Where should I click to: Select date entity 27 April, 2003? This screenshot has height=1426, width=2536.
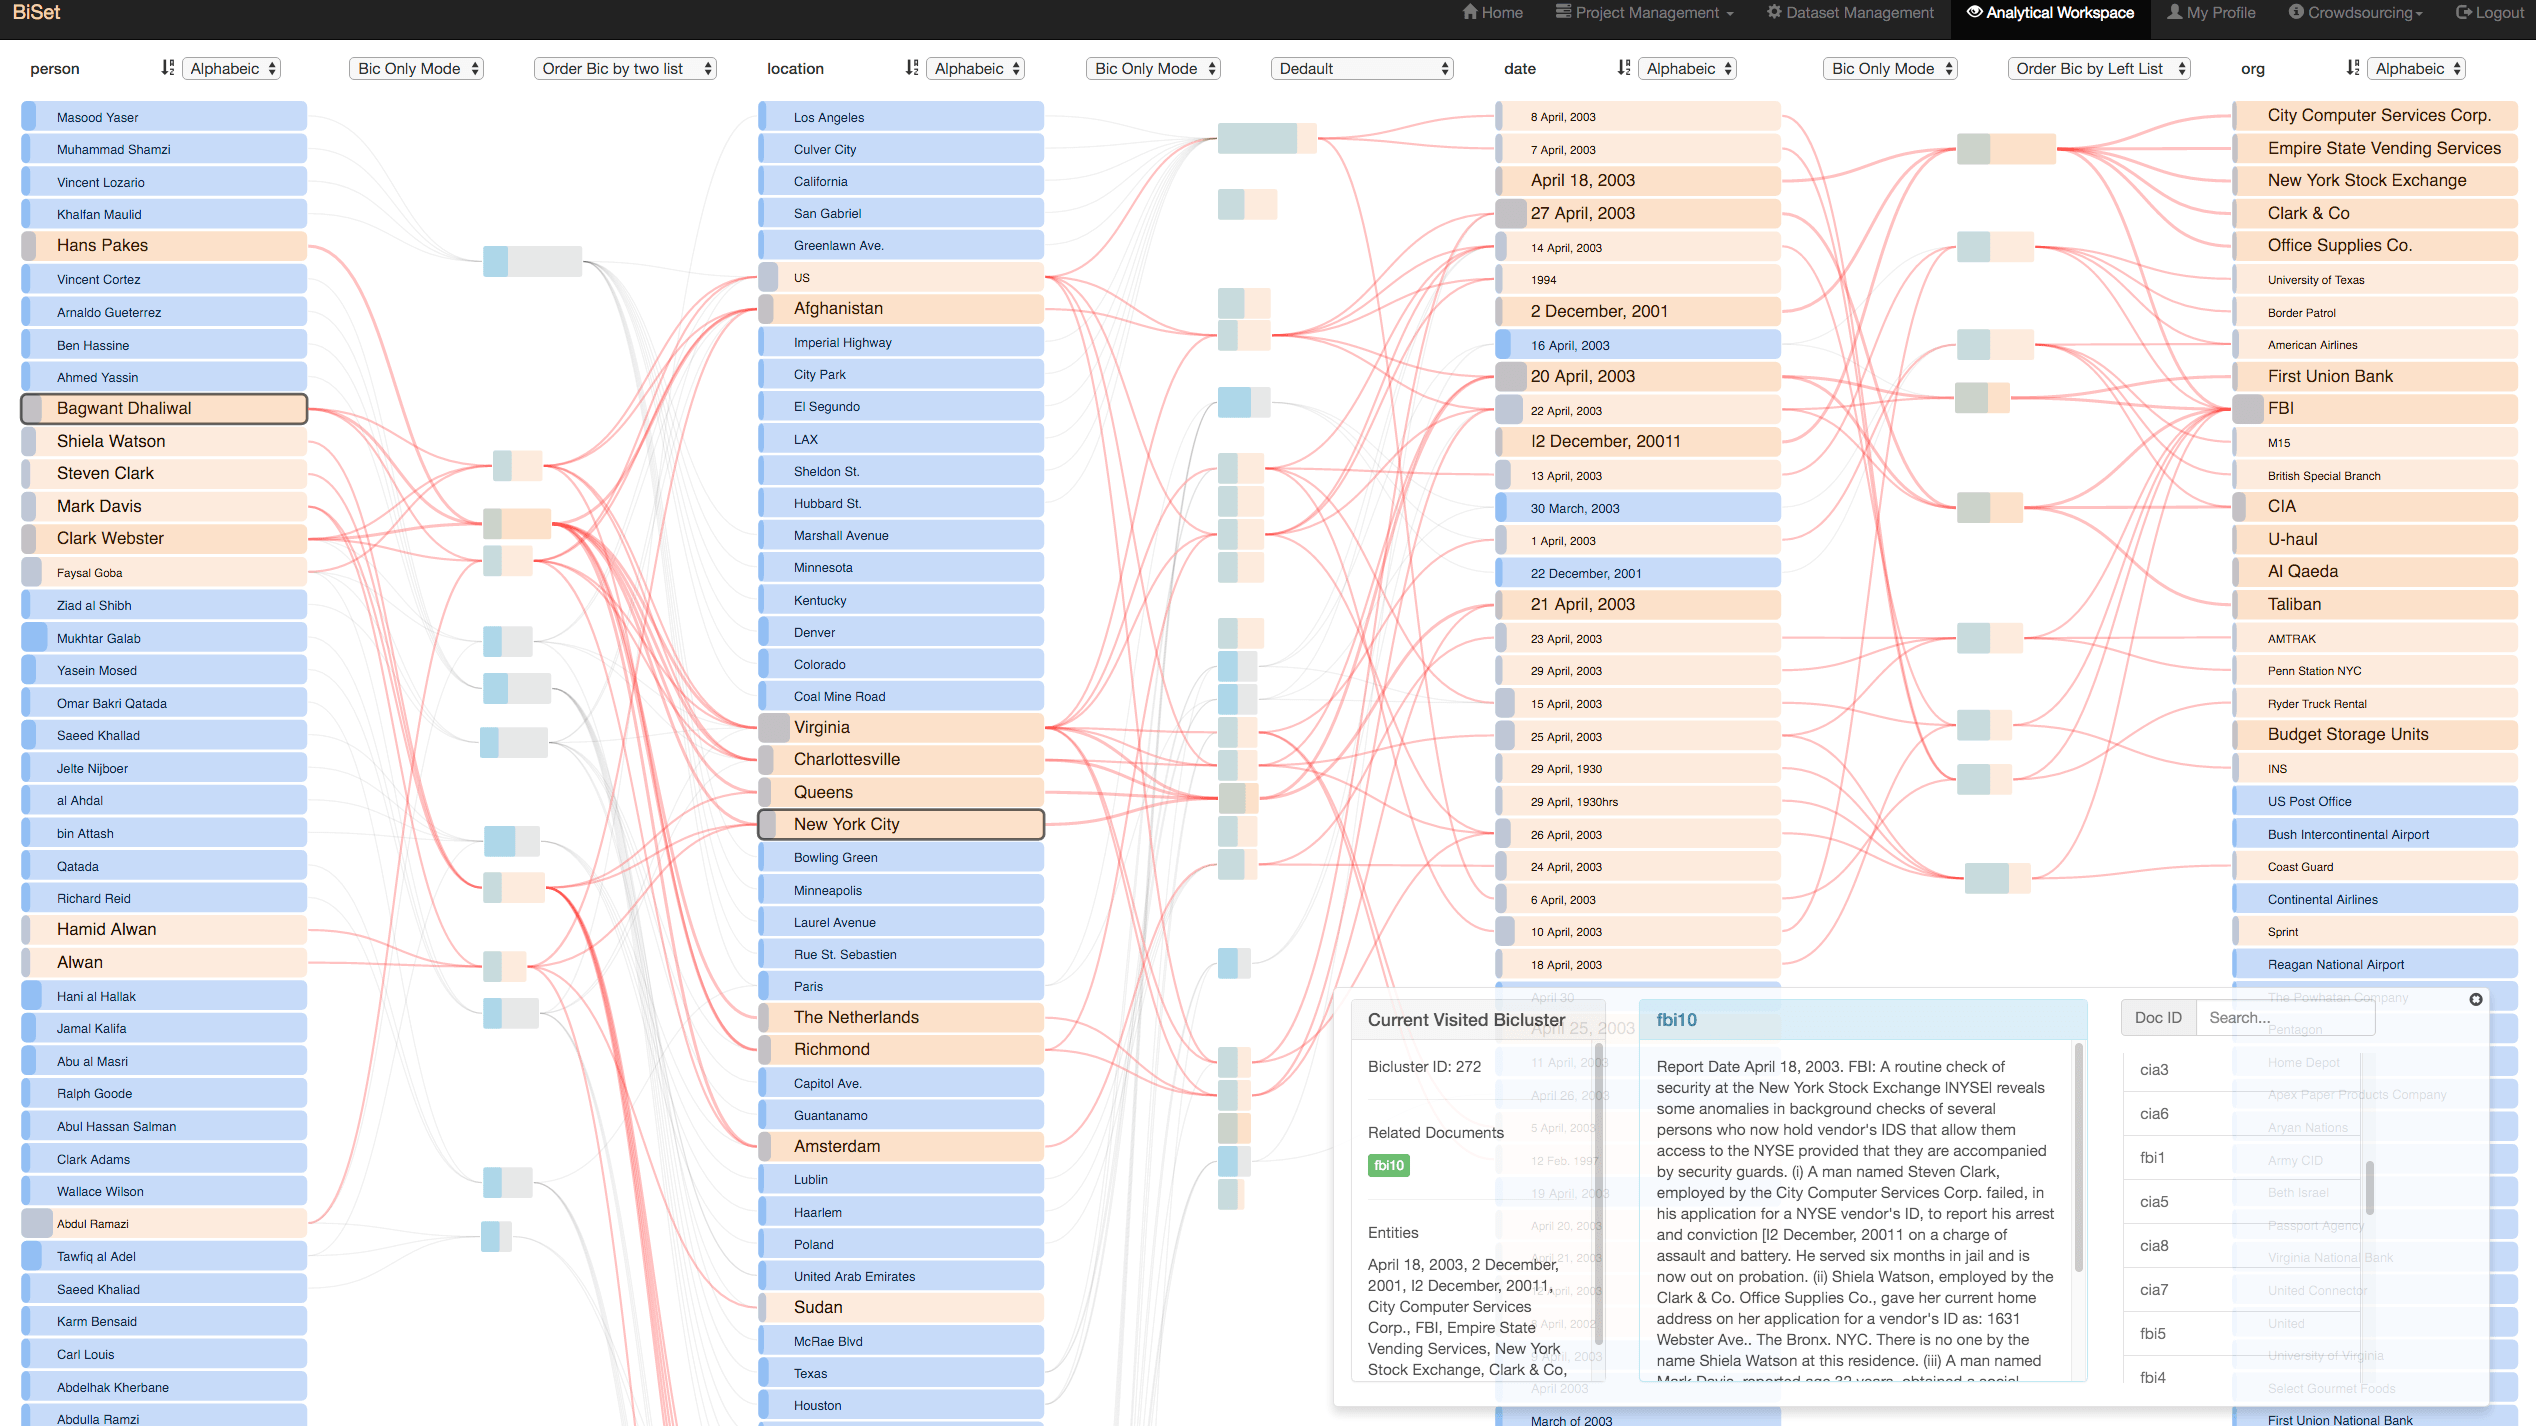click(x=1638, y=213)
